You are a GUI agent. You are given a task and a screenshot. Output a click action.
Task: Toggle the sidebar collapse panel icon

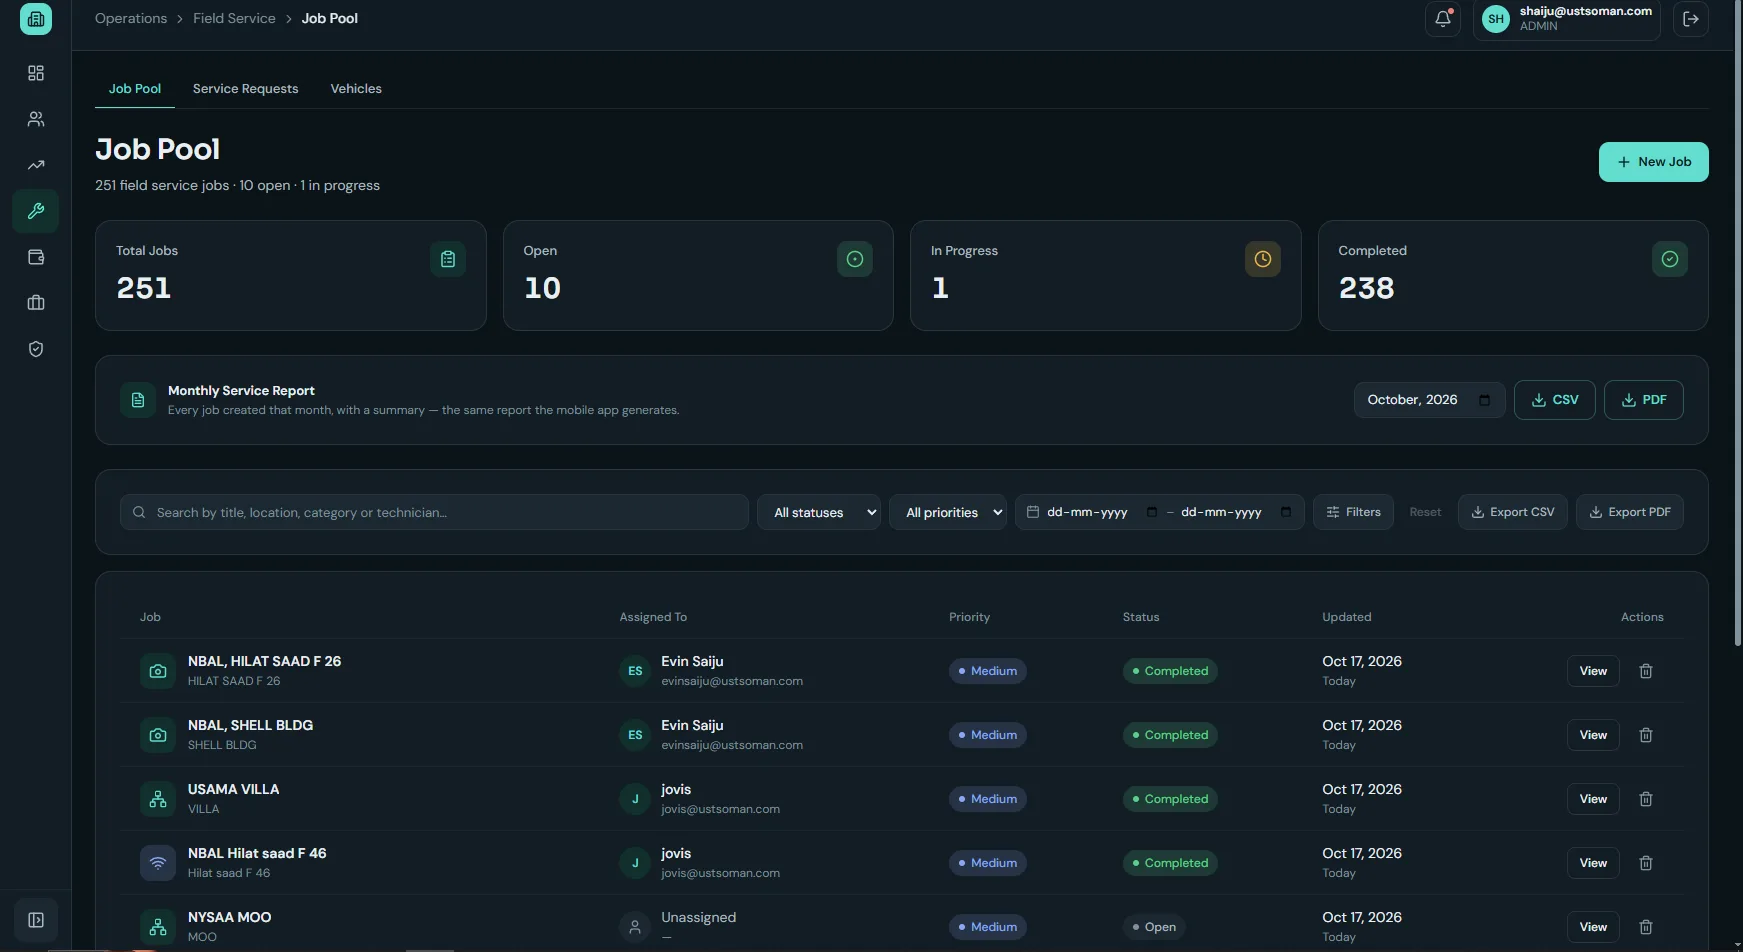click(x=36, y=920)
